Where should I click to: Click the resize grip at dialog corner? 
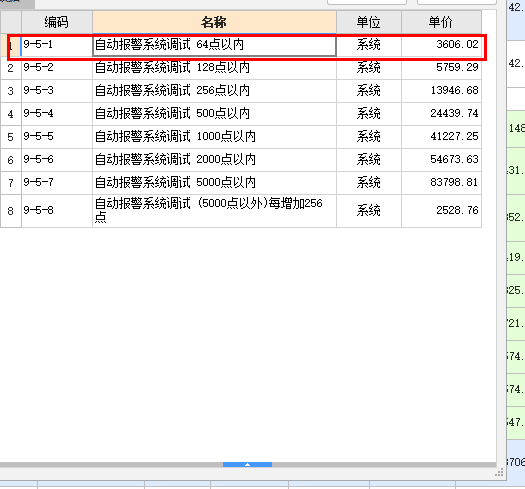[x=499, y=473]
